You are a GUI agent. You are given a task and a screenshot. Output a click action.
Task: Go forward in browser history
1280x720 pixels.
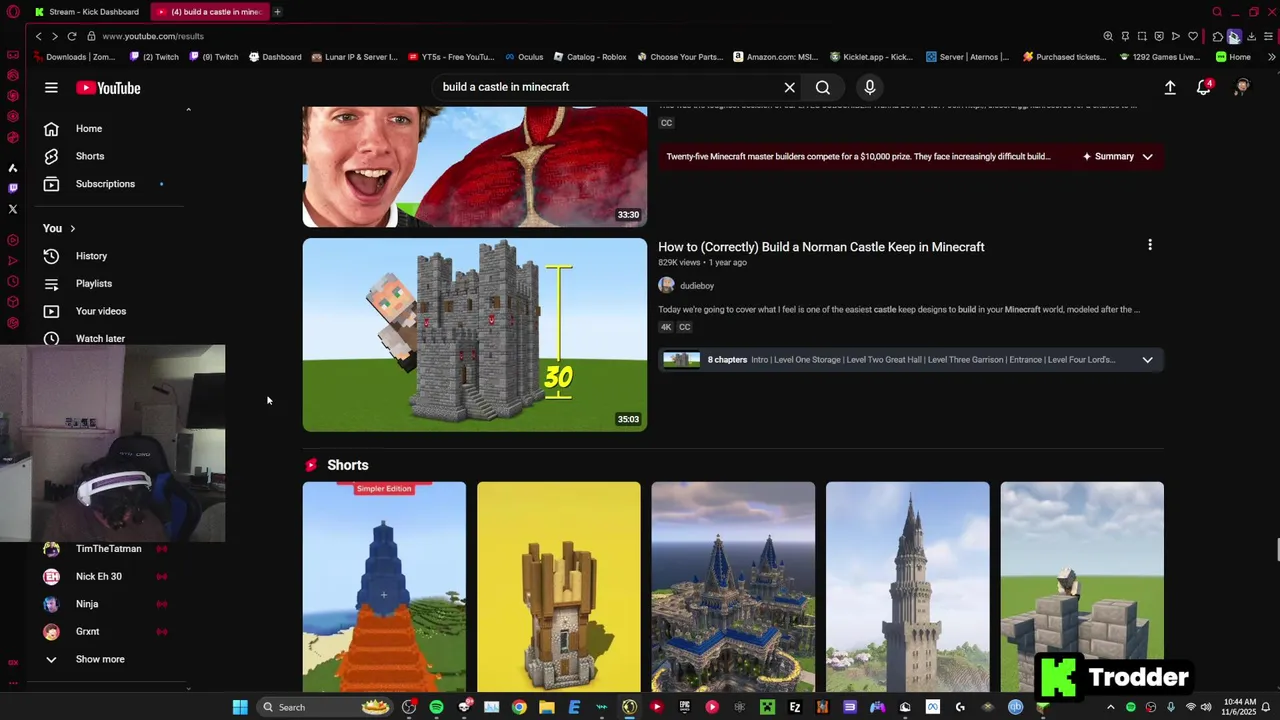pyautogui.click(x=54, y=36)
